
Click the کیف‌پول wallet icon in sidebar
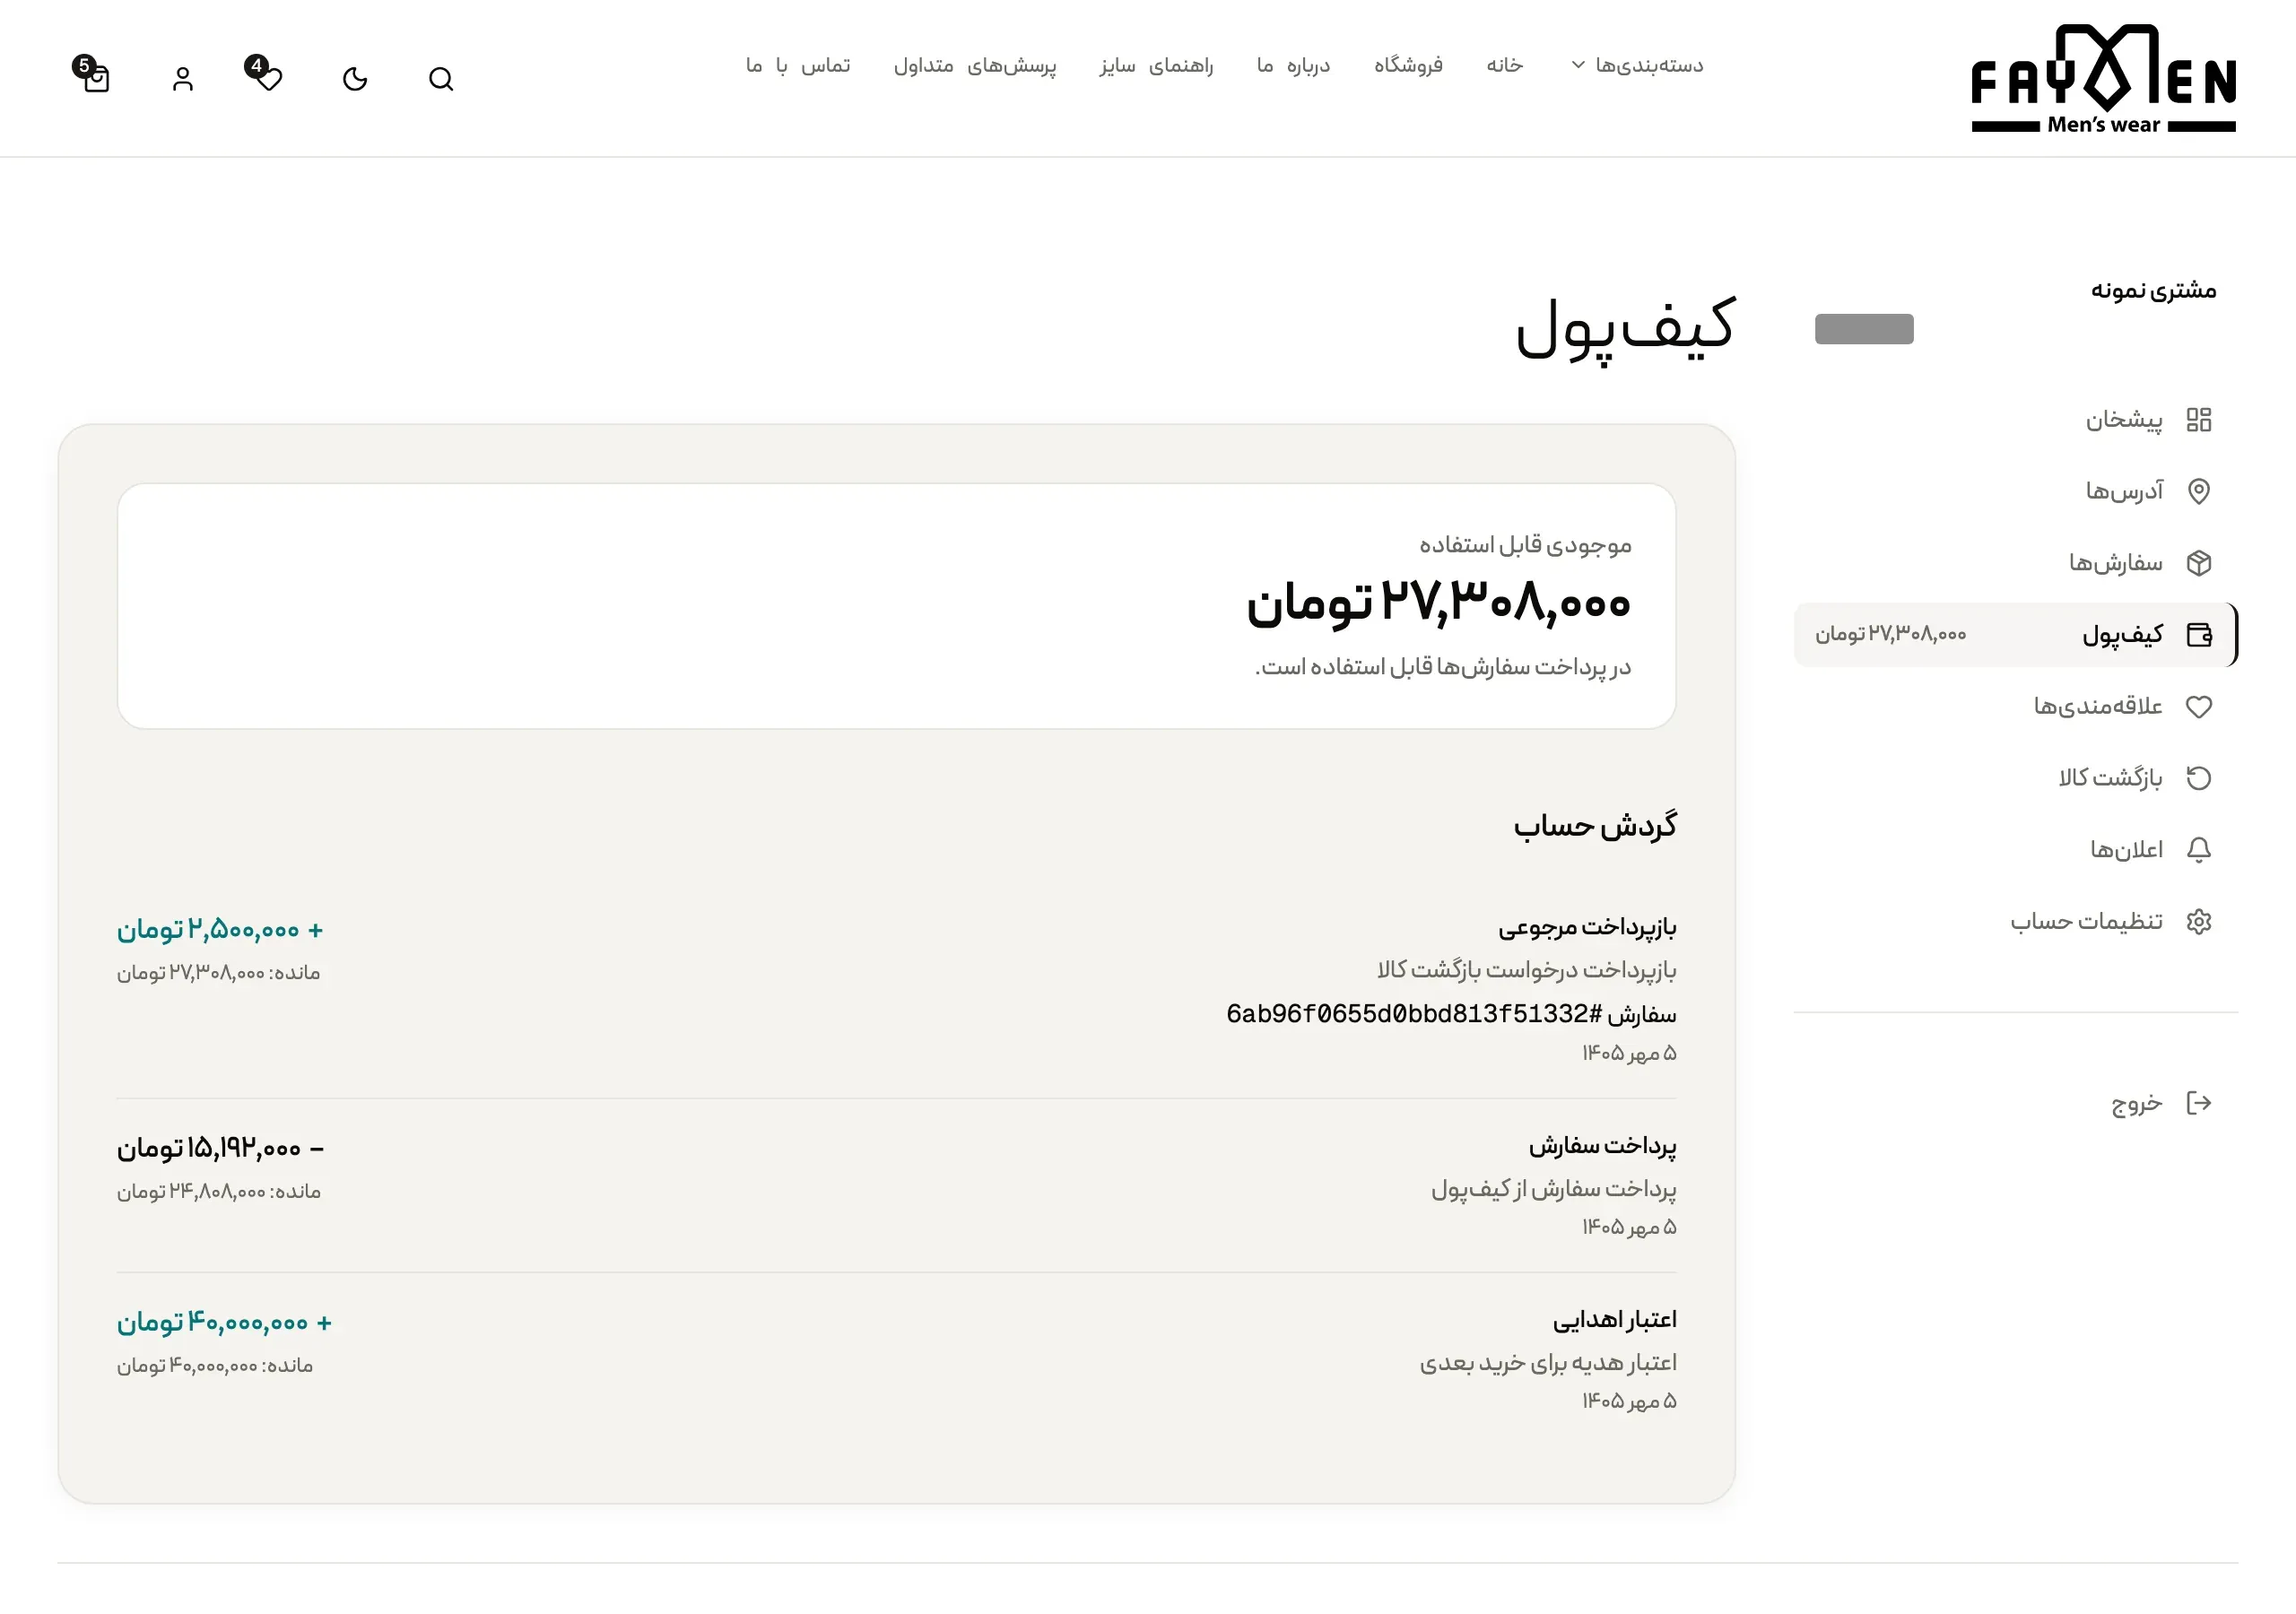2199,635
